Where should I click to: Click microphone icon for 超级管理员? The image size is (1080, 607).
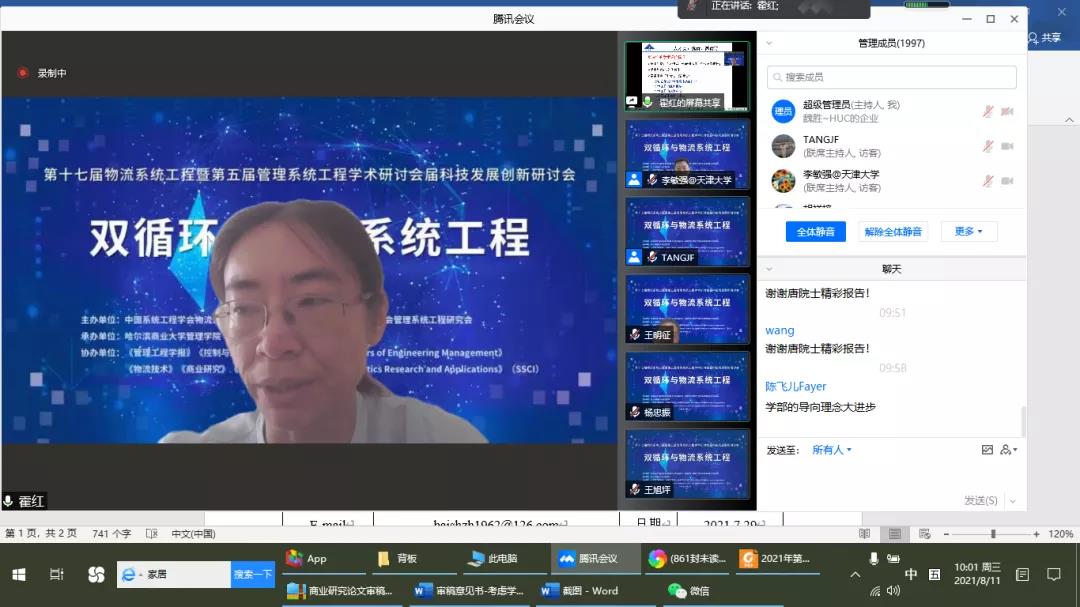pos(988,111)
